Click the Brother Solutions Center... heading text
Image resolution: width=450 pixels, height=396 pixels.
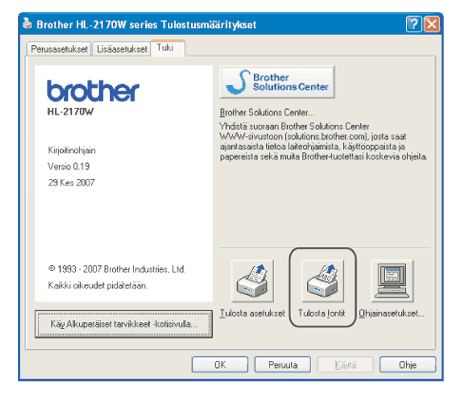pyautogui.click(x=267, y=112)
